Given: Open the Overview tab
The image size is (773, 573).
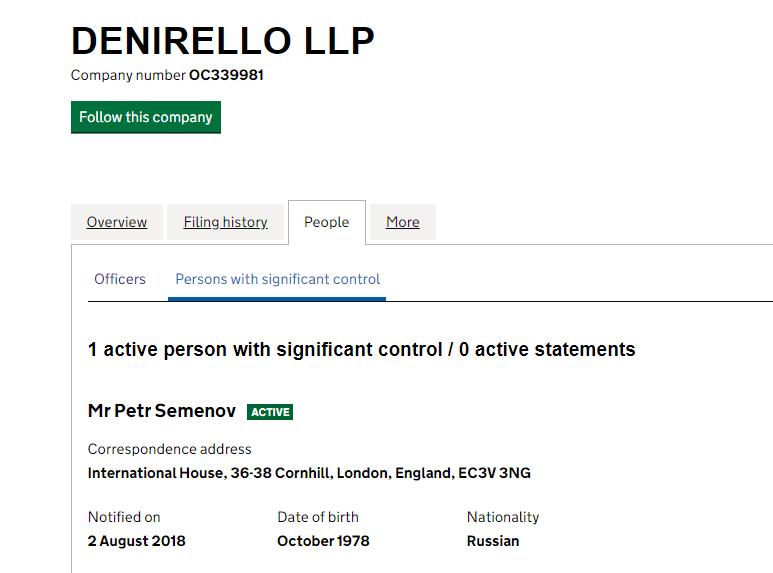Looking at the screenshot, I should pos(117,222).
